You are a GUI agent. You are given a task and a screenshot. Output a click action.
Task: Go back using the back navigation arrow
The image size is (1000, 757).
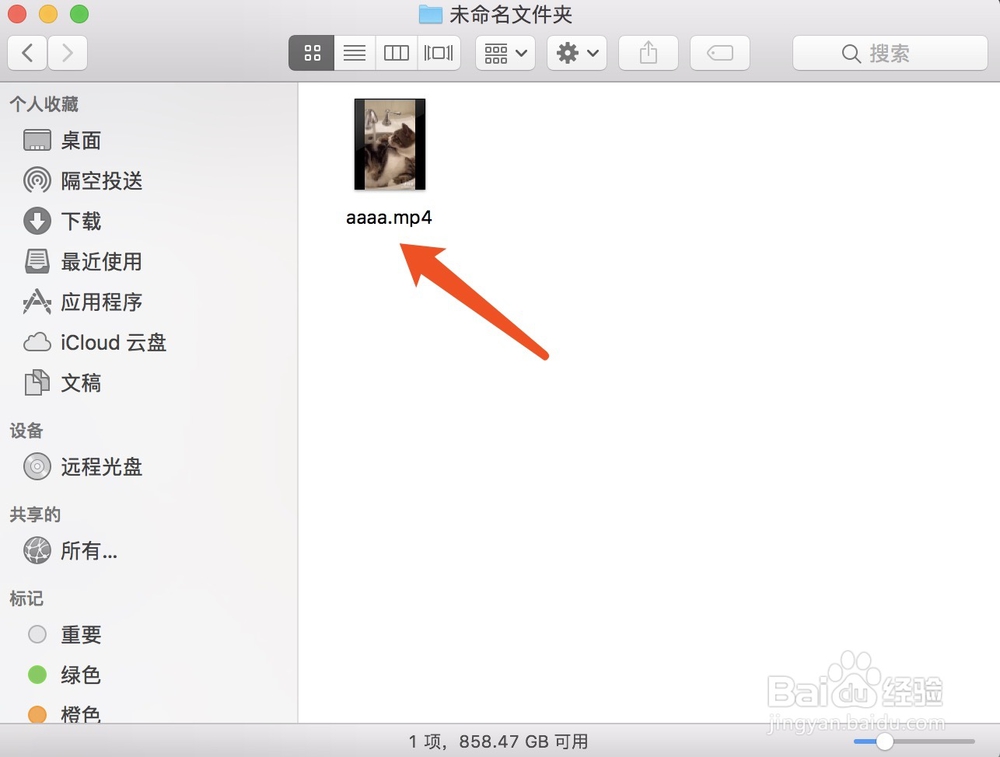click(27, 52)
